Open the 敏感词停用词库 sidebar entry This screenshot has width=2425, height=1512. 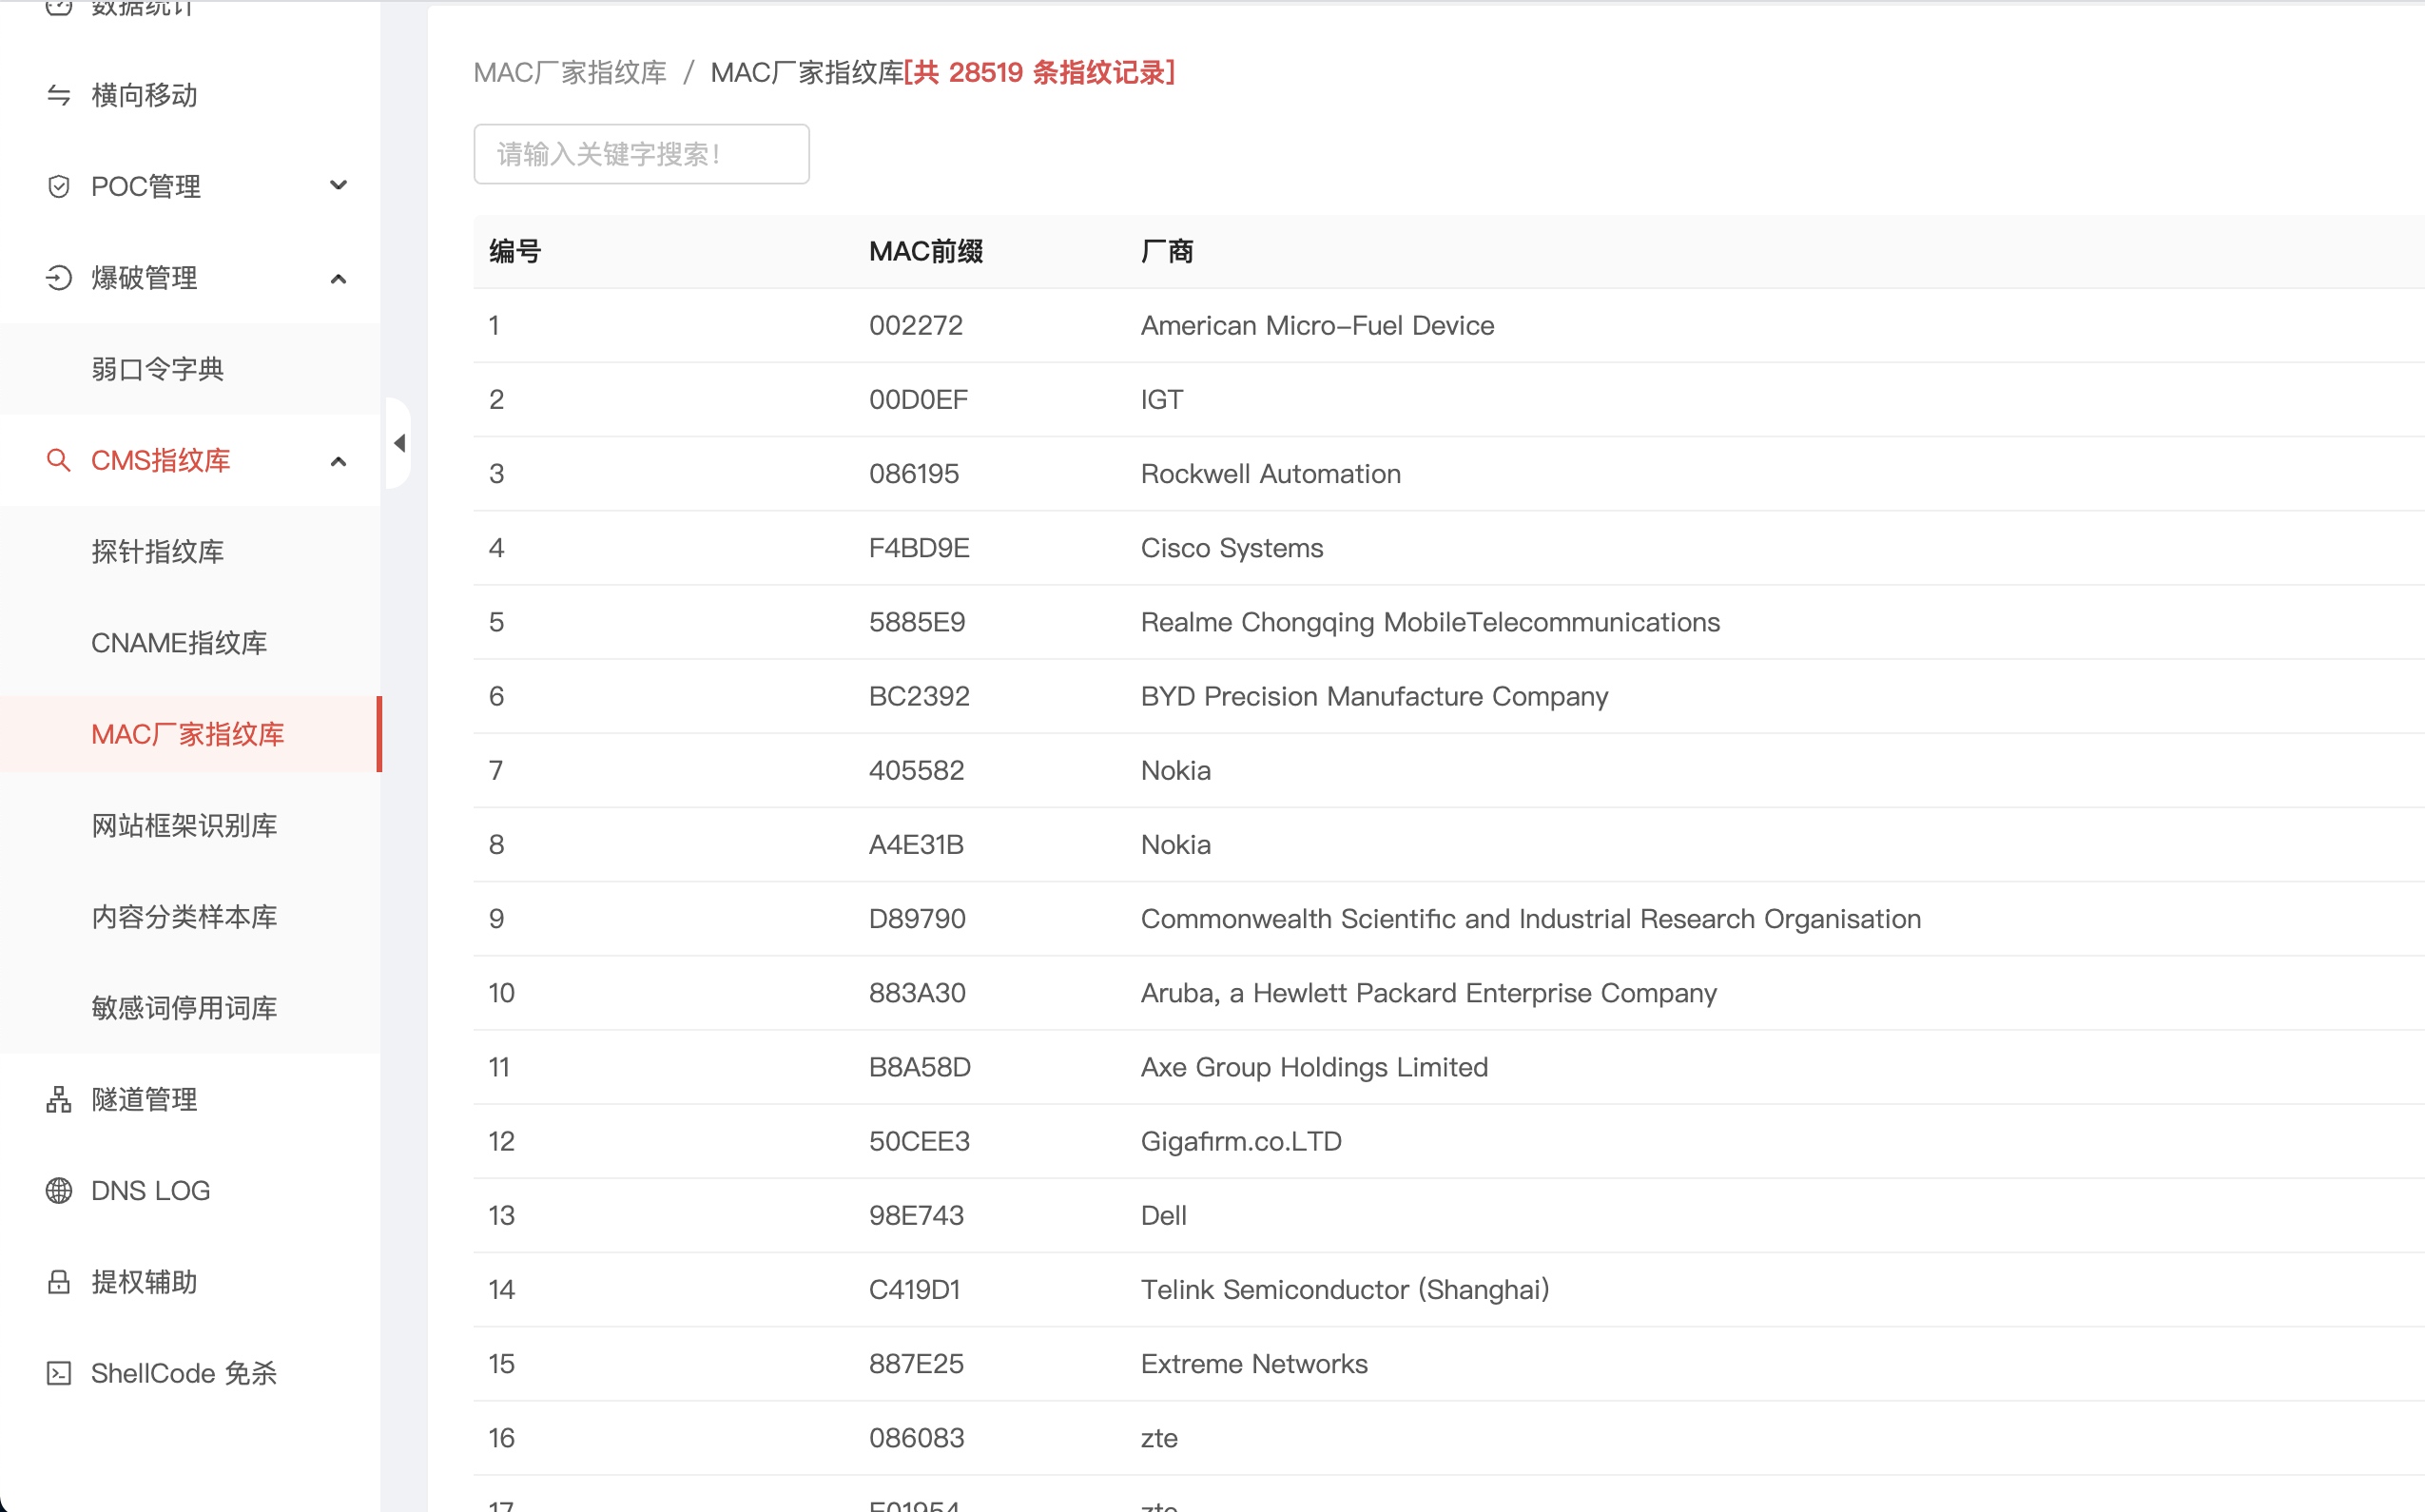coord(184,1008)
